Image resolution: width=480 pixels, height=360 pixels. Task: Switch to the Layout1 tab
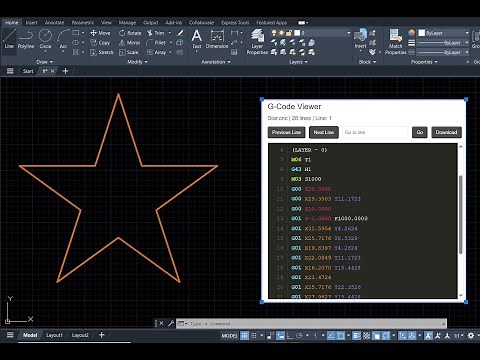(x=54, y=335)
